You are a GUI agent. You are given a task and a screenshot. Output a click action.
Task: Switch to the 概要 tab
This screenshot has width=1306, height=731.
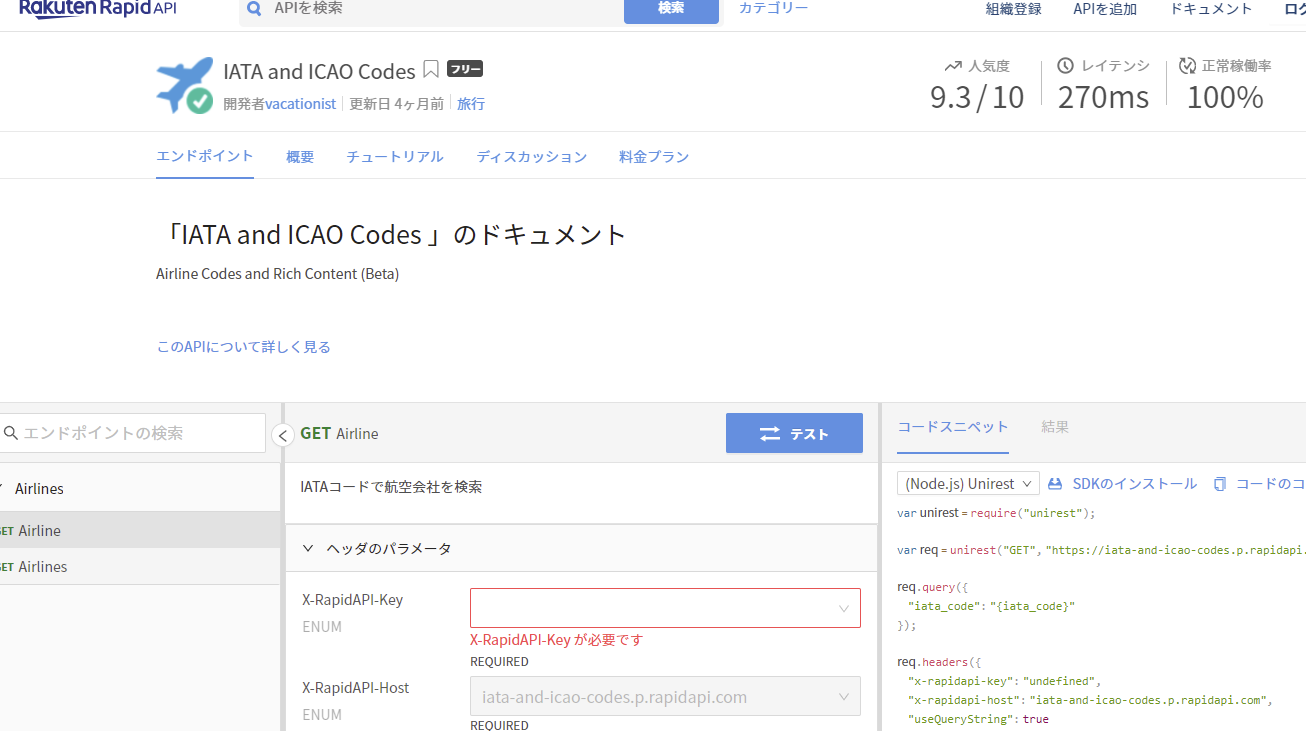[300, 157]
